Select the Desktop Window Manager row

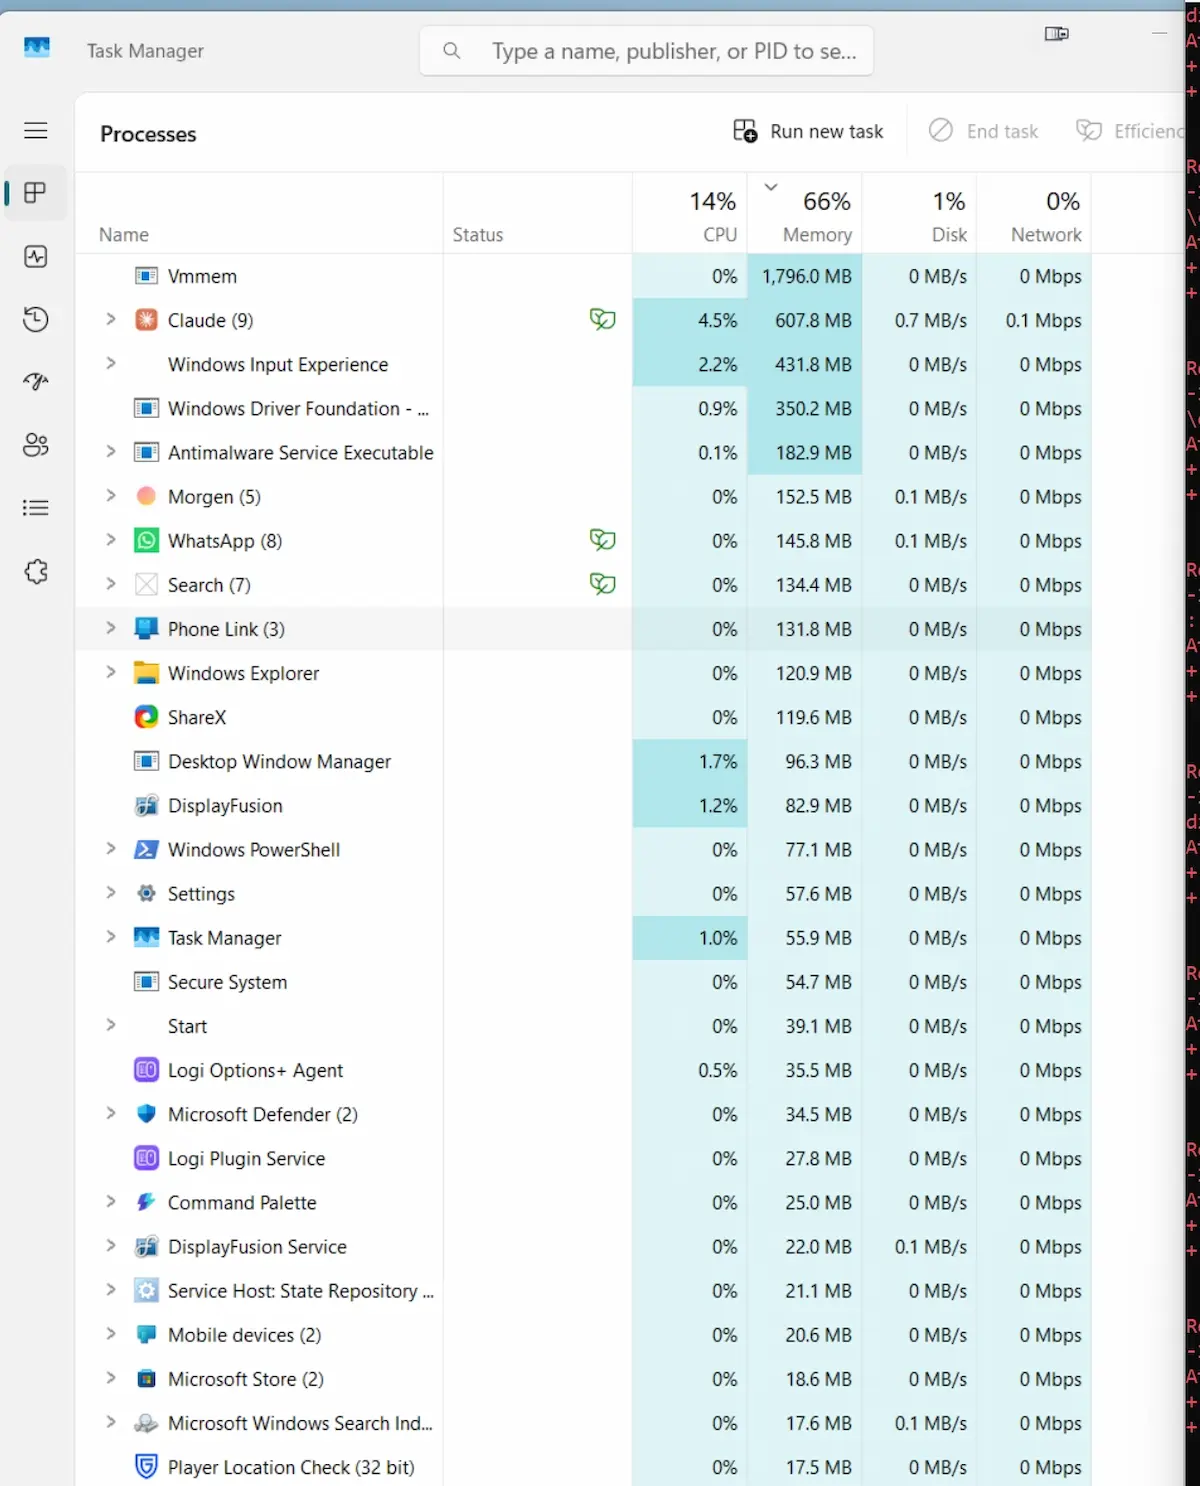583,761
